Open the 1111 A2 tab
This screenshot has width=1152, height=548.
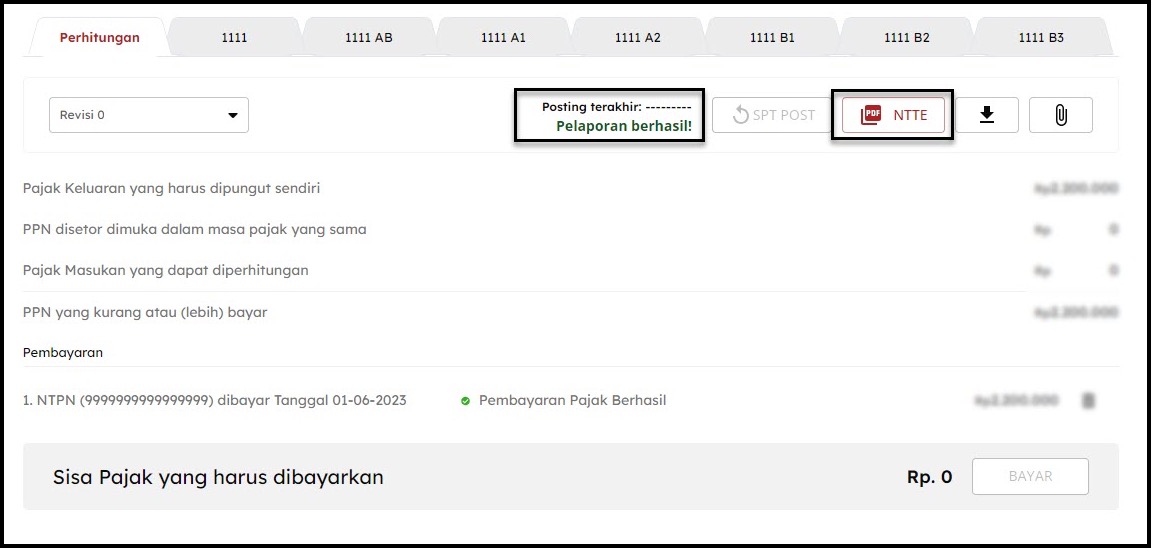(x=638, y=38)
